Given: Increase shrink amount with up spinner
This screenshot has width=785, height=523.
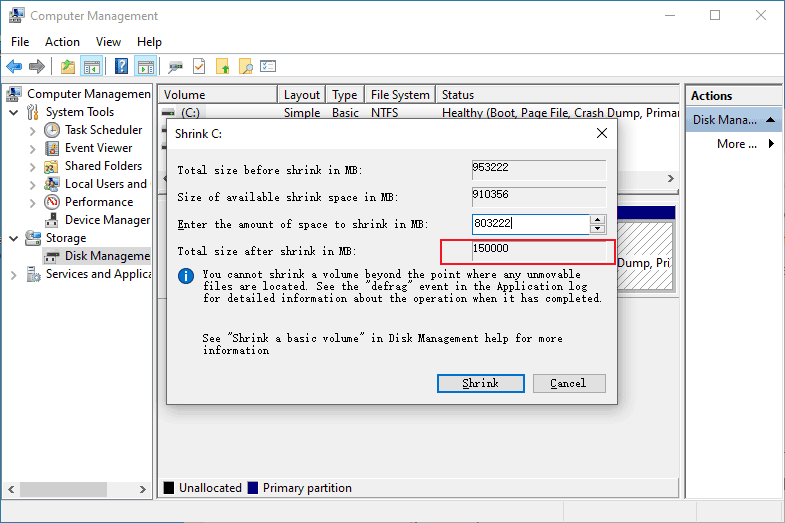Looking at the screenshot, I should 598,219.
